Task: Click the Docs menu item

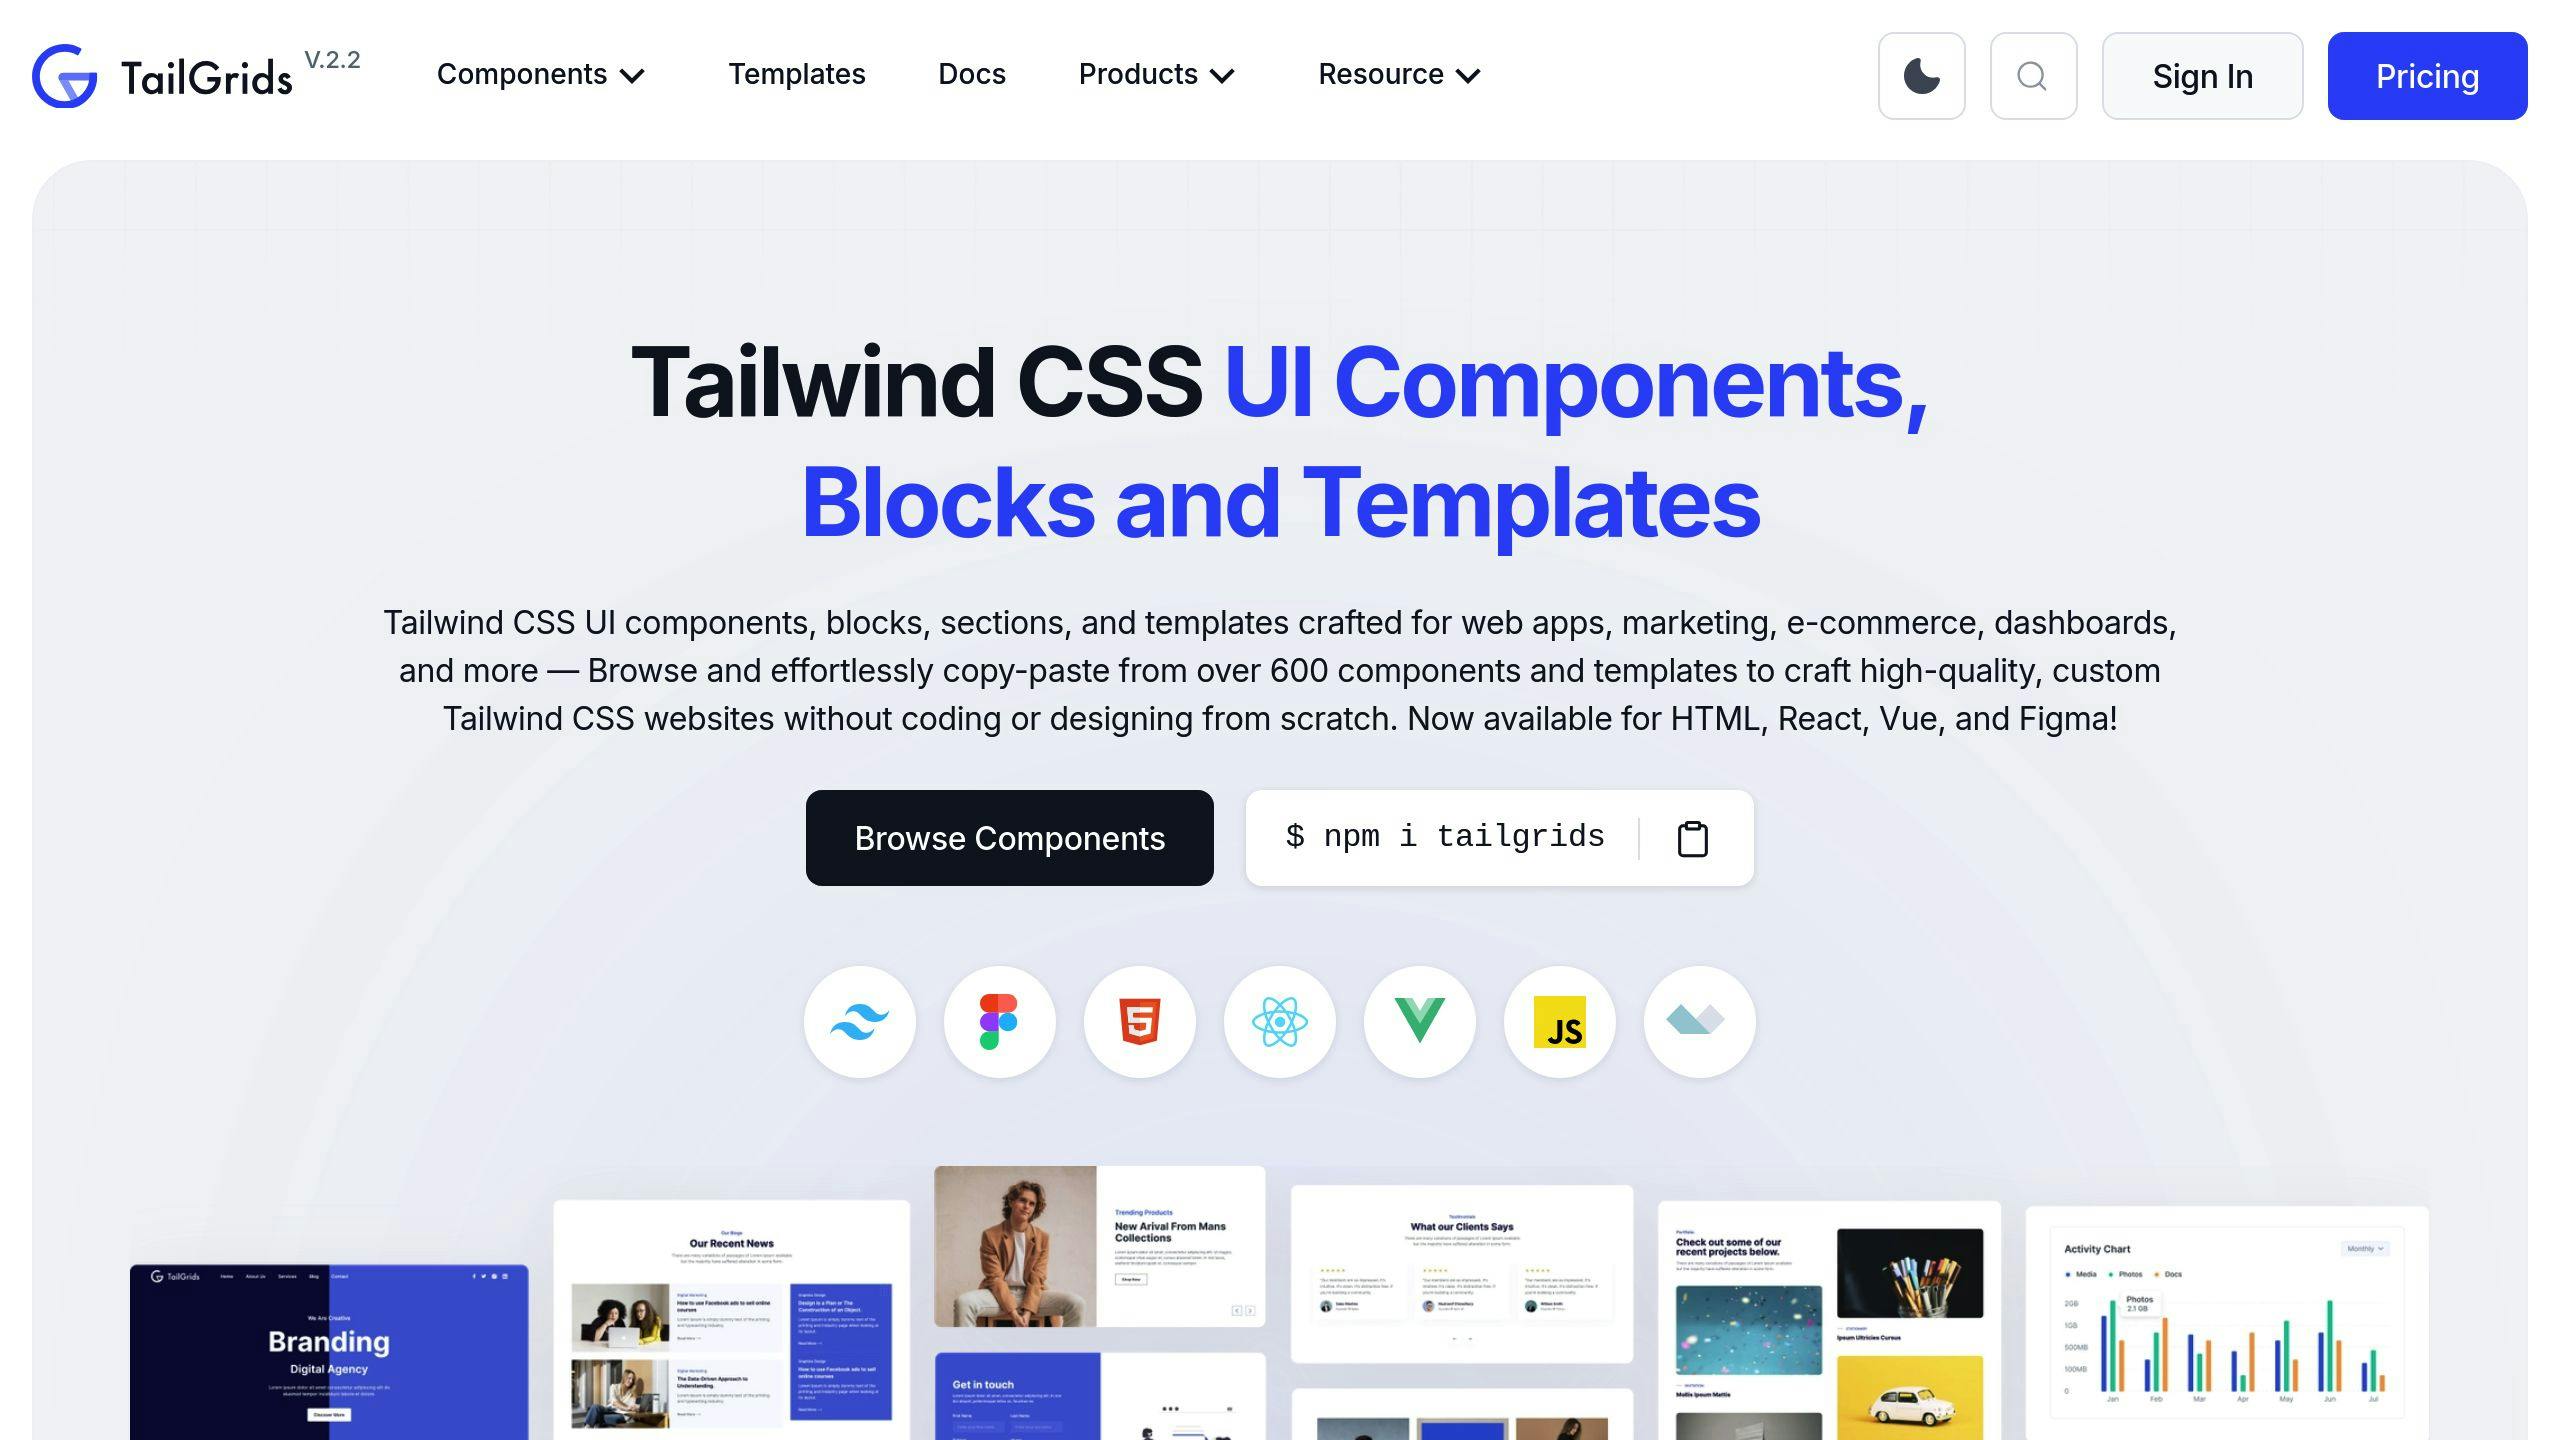Action: 972,74
